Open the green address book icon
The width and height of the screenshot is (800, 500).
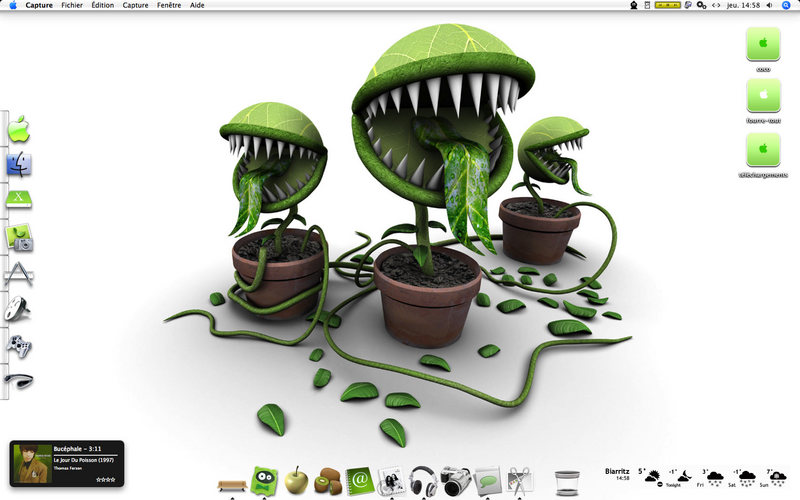359,481
